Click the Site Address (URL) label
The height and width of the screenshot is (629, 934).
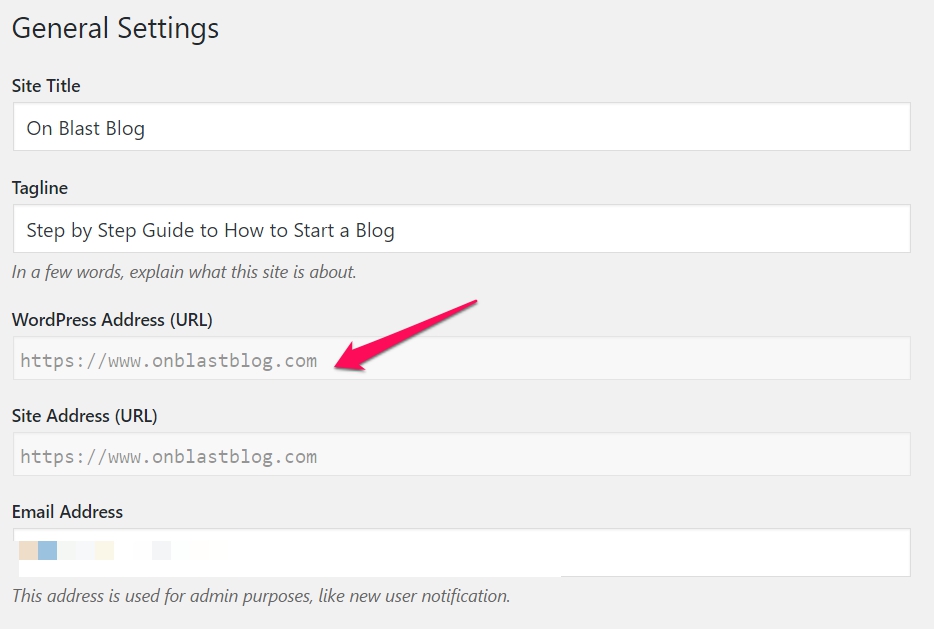coord(85,416)
